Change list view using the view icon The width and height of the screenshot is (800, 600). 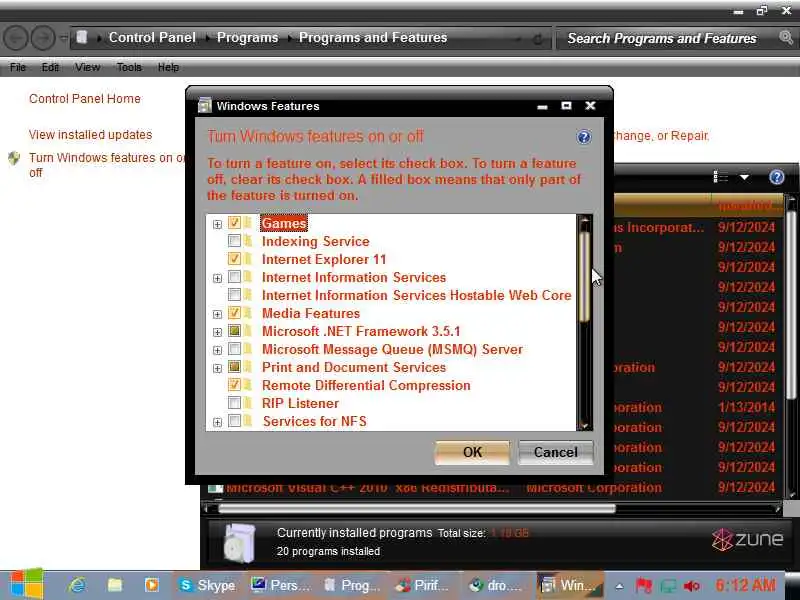(x=720, y=177)
